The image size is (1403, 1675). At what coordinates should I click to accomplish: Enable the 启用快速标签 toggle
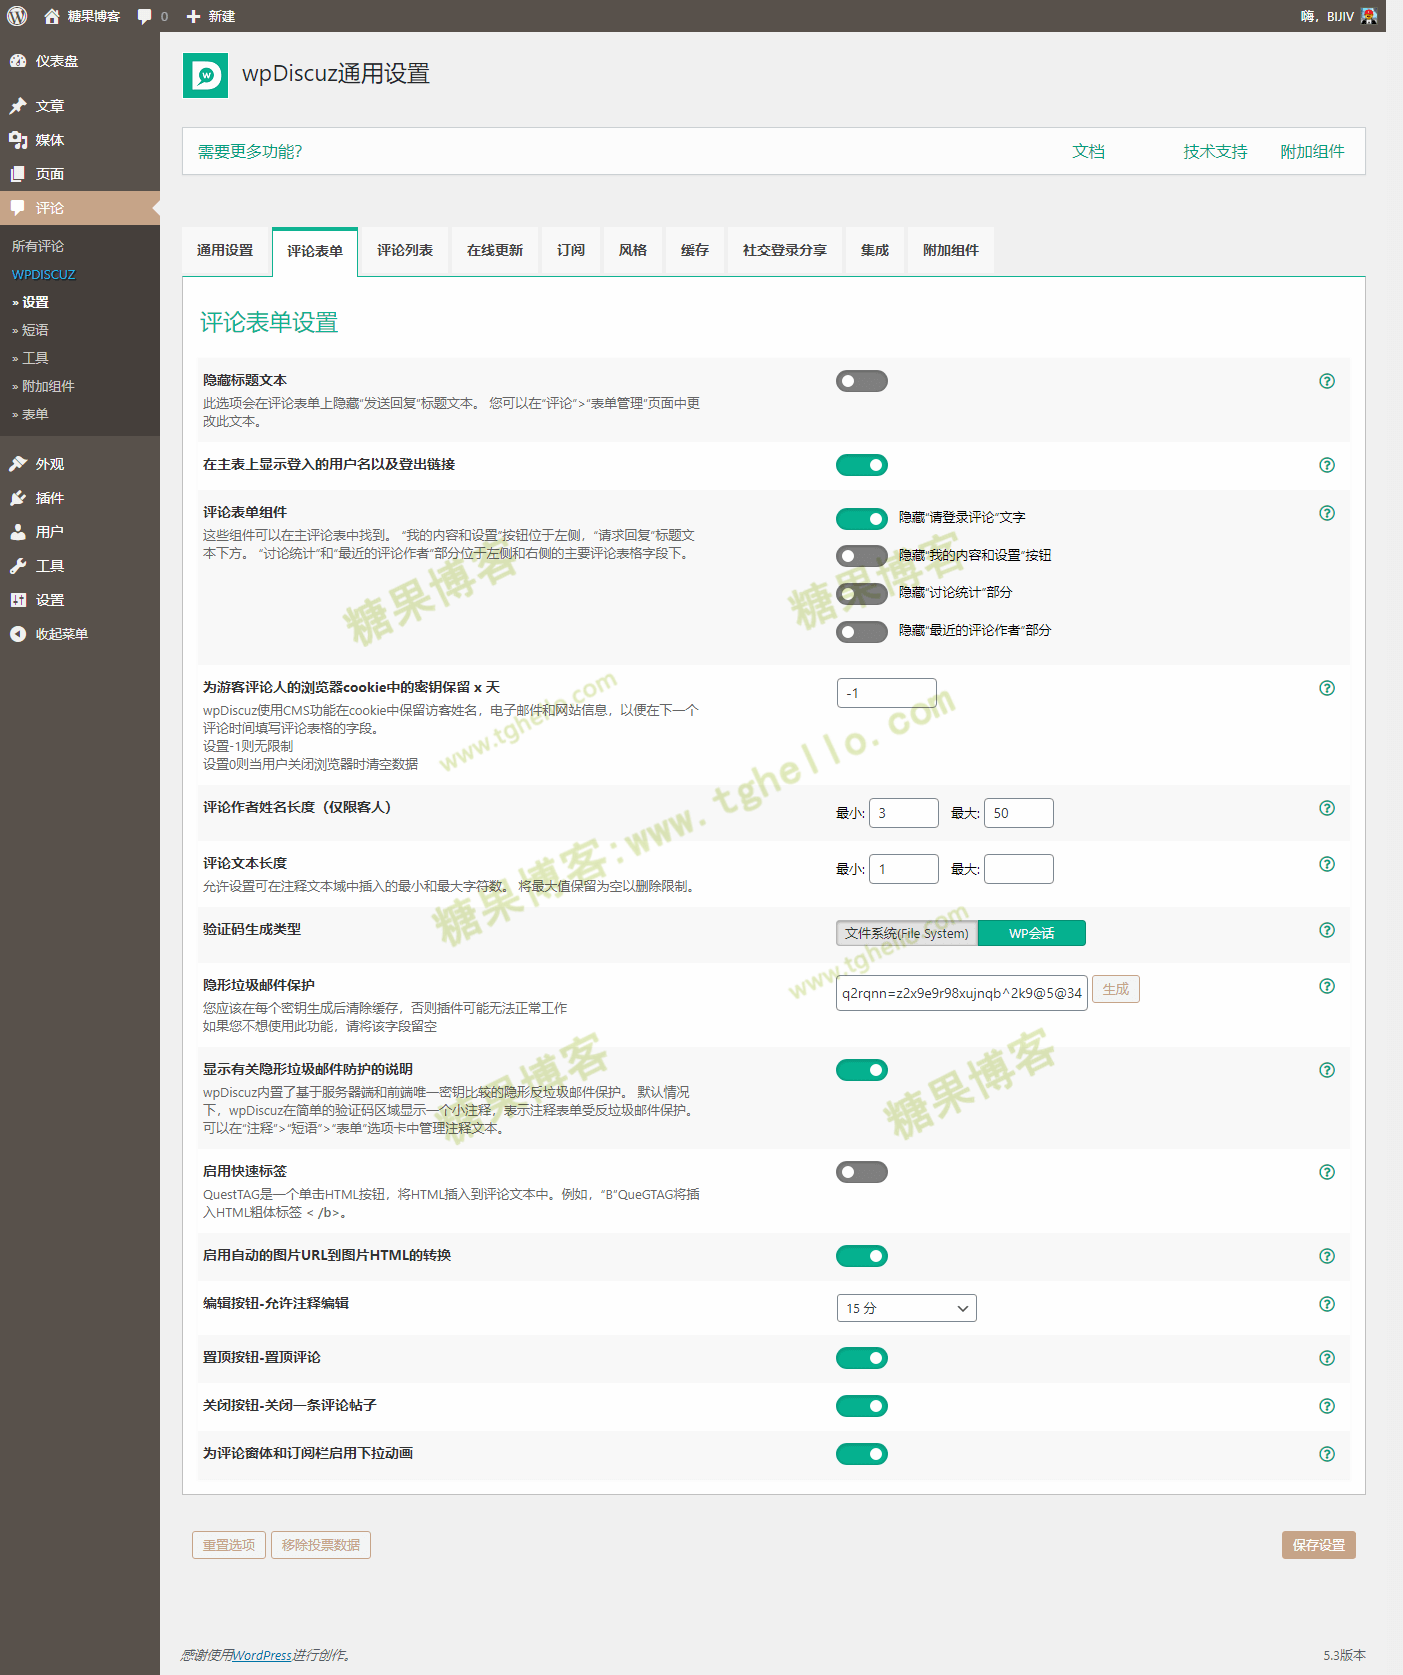[862, 1172]
